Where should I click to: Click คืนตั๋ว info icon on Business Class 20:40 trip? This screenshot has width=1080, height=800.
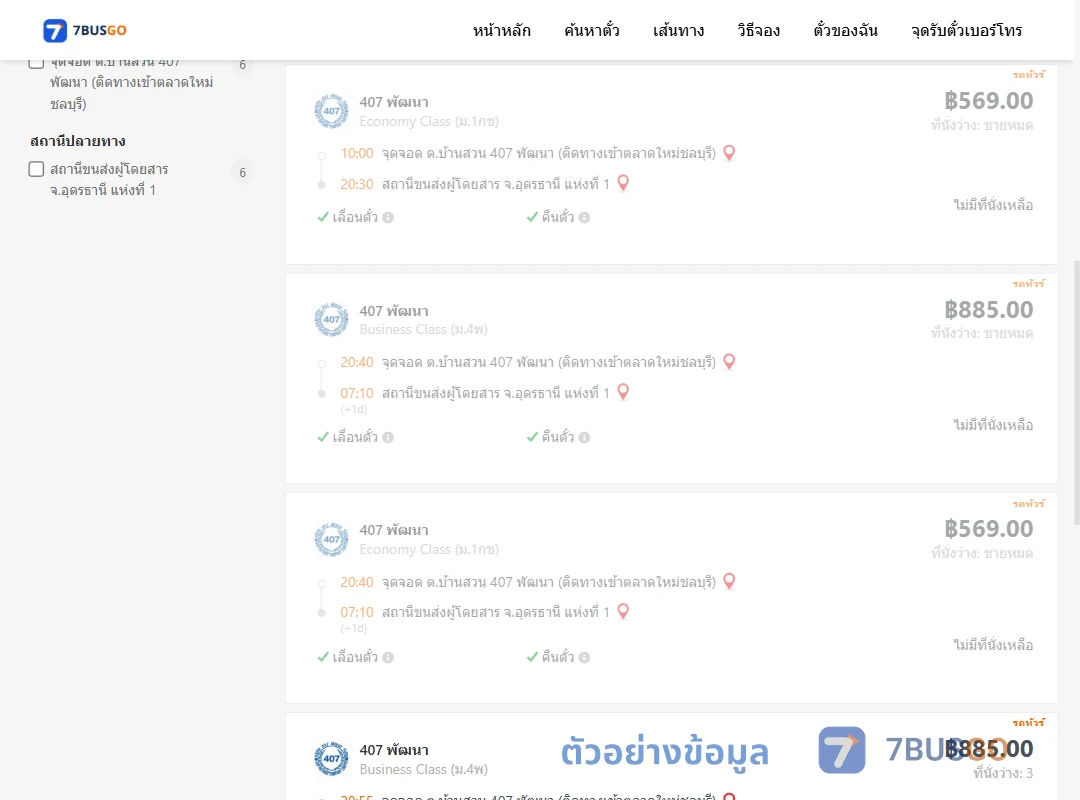click(x=585, y=438)
